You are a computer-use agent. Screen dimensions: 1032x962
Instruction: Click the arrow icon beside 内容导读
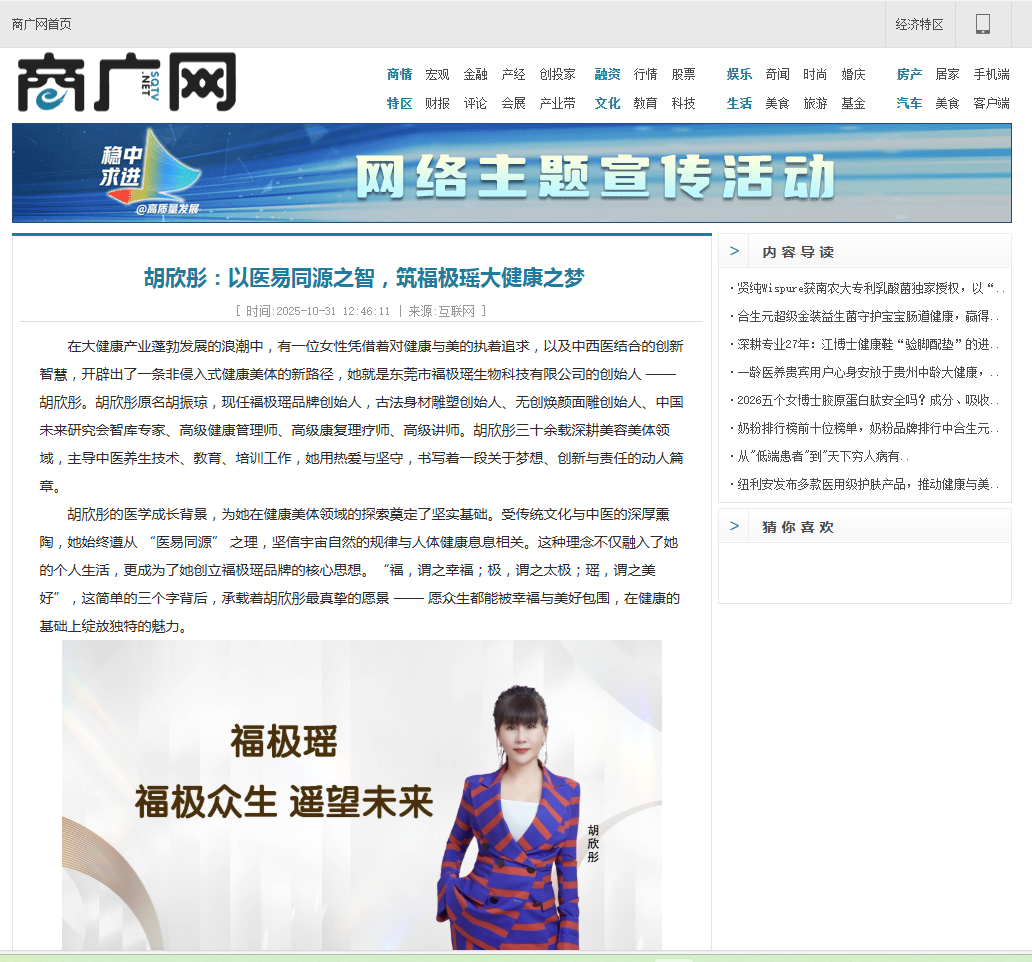coord(735,251)
